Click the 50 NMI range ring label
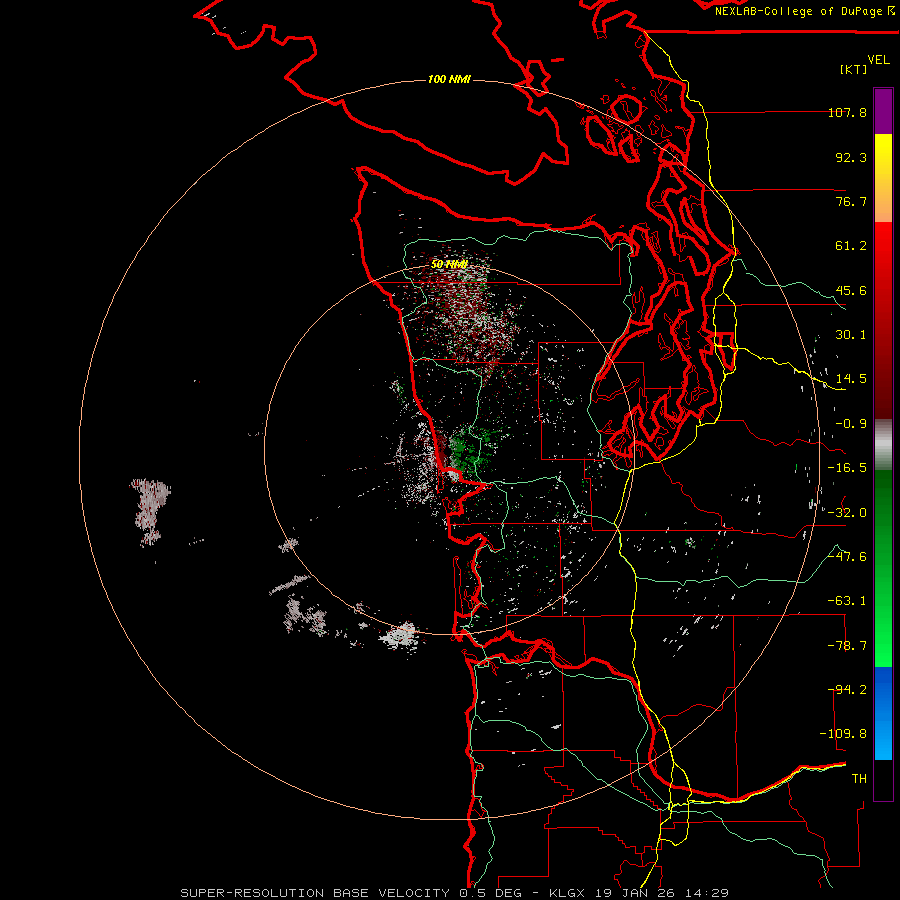Viewport: 900px width, 900px height. 449,264
